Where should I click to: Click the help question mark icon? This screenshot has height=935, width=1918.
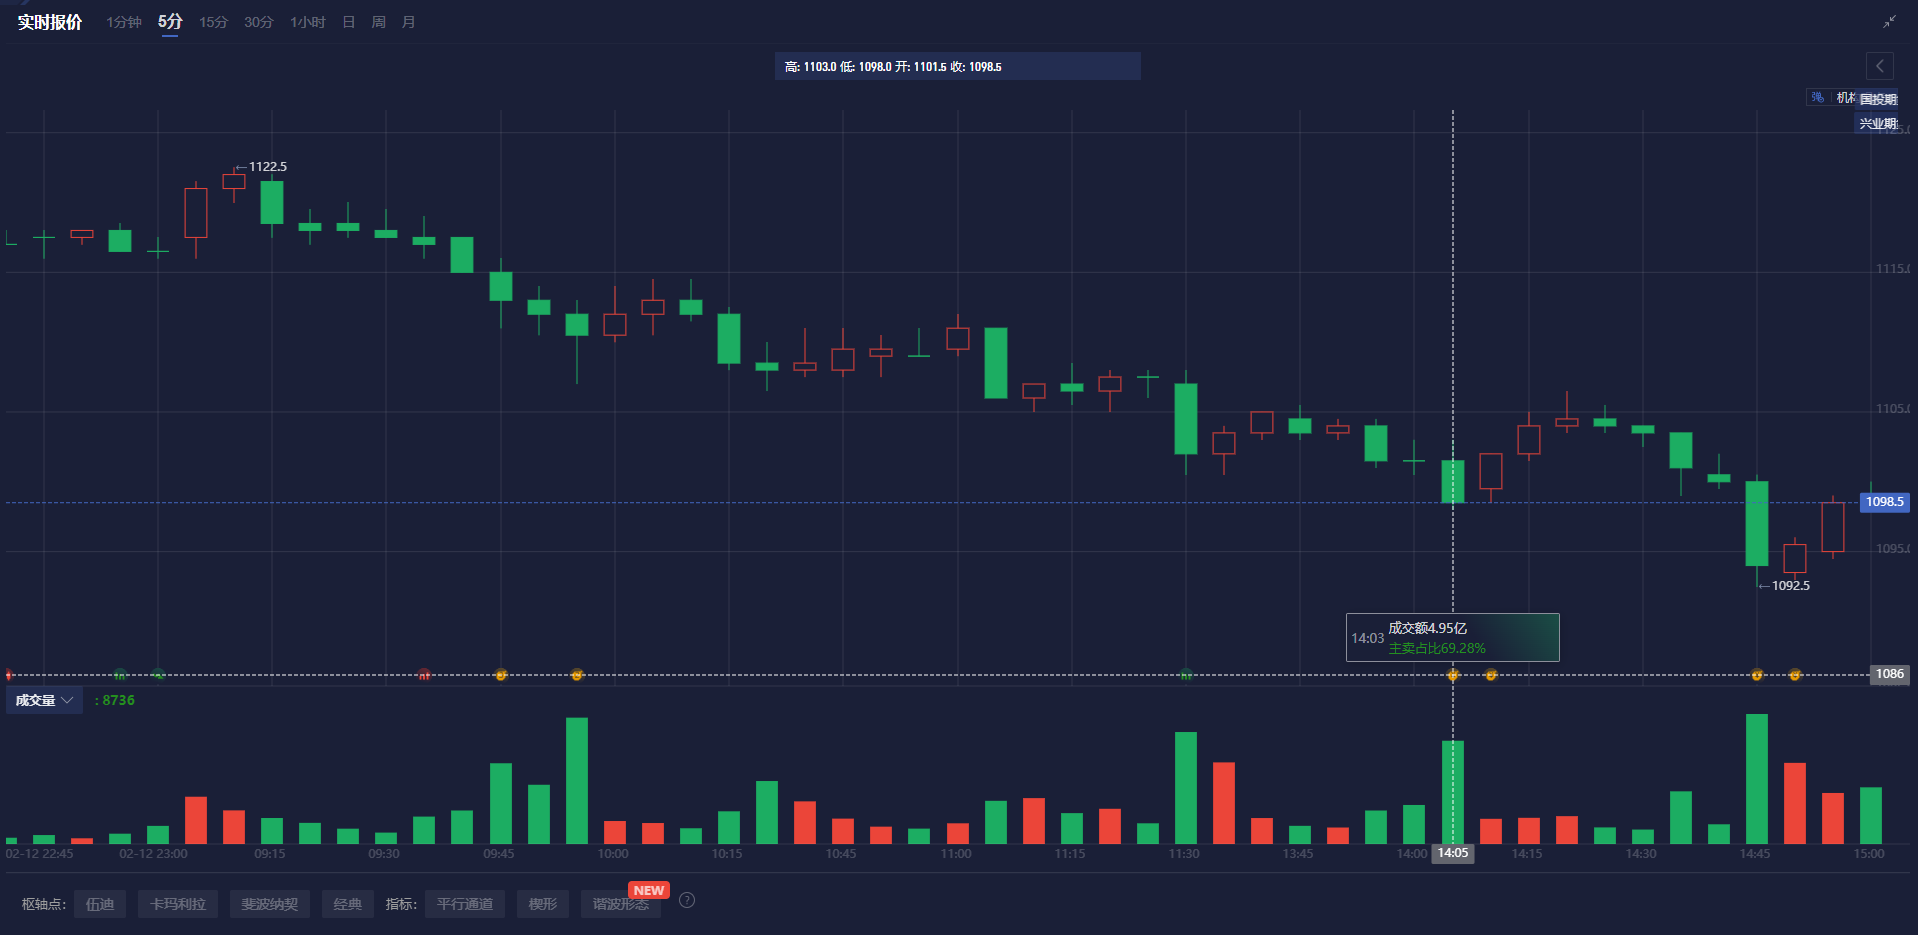point(687,900)
